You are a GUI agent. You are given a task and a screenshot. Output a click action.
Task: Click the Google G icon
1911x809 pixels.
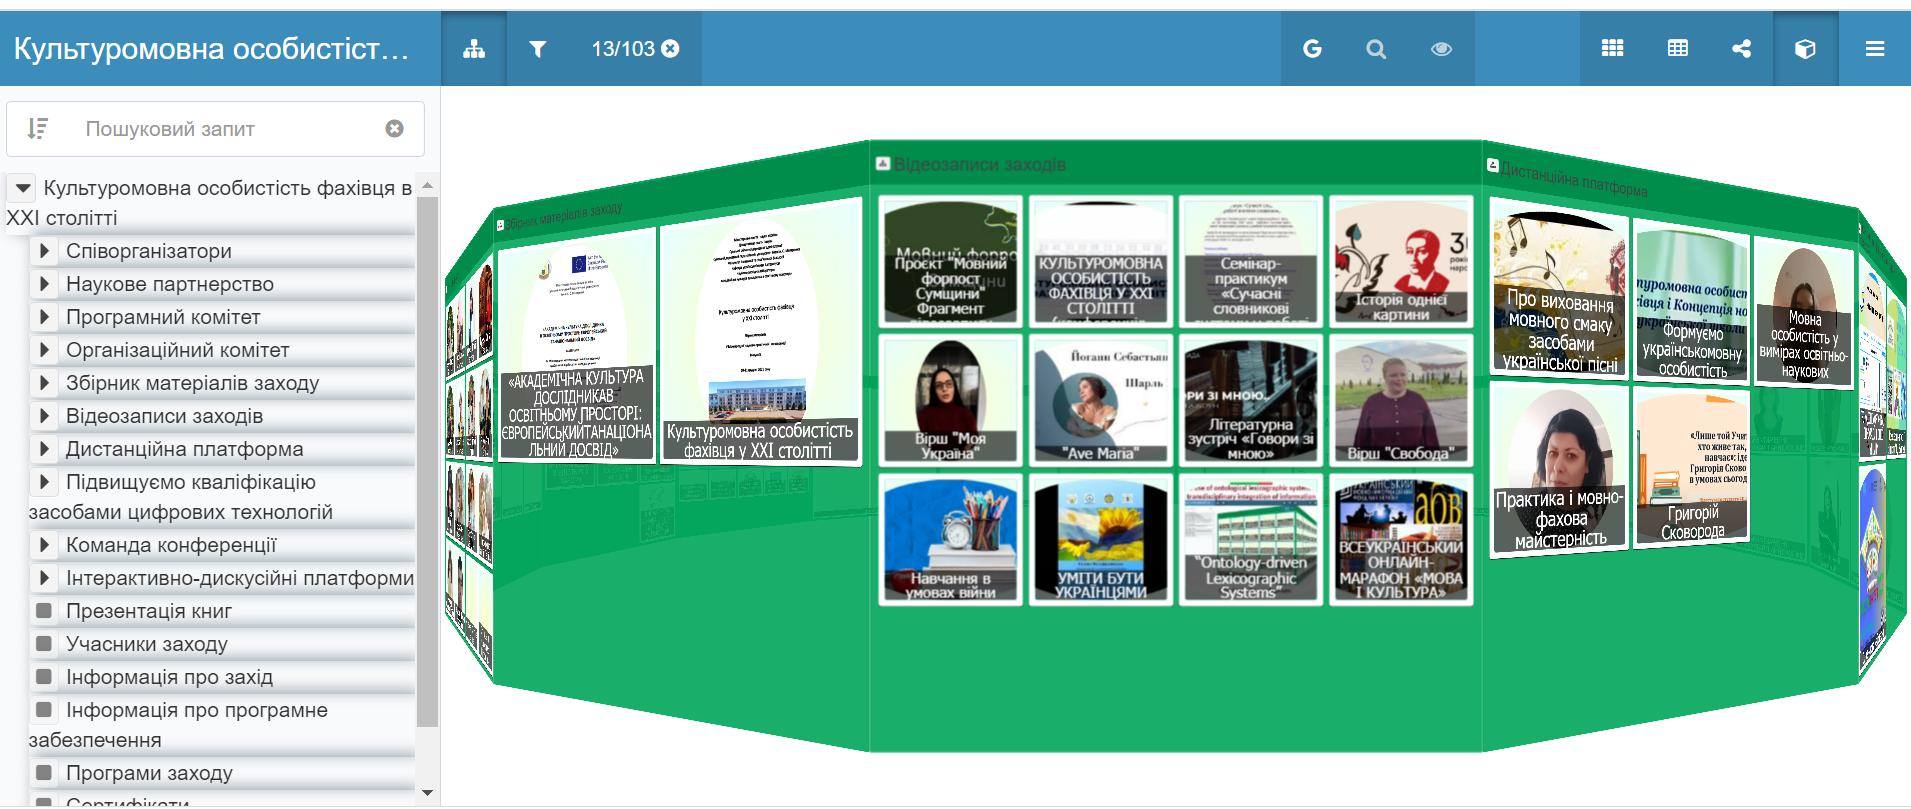pos(1312,49)
